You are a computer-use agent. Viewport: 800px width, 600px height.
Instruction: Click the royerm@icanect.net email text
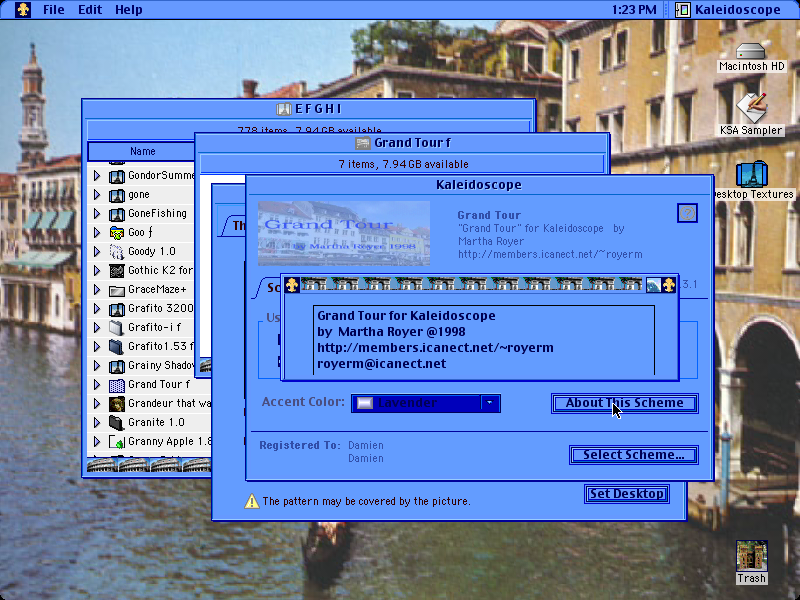[382, 364]
